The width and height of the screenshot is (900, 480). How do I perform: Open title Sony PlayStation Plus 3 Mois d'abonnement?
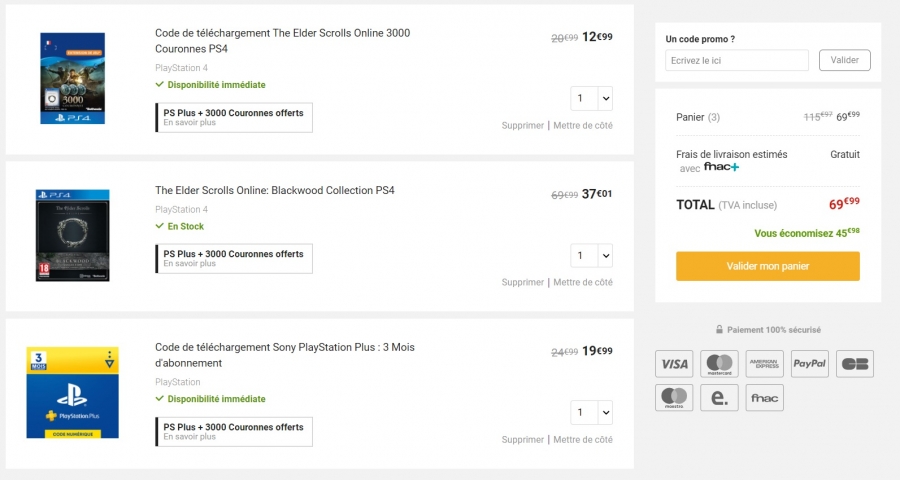click(285, 355)
